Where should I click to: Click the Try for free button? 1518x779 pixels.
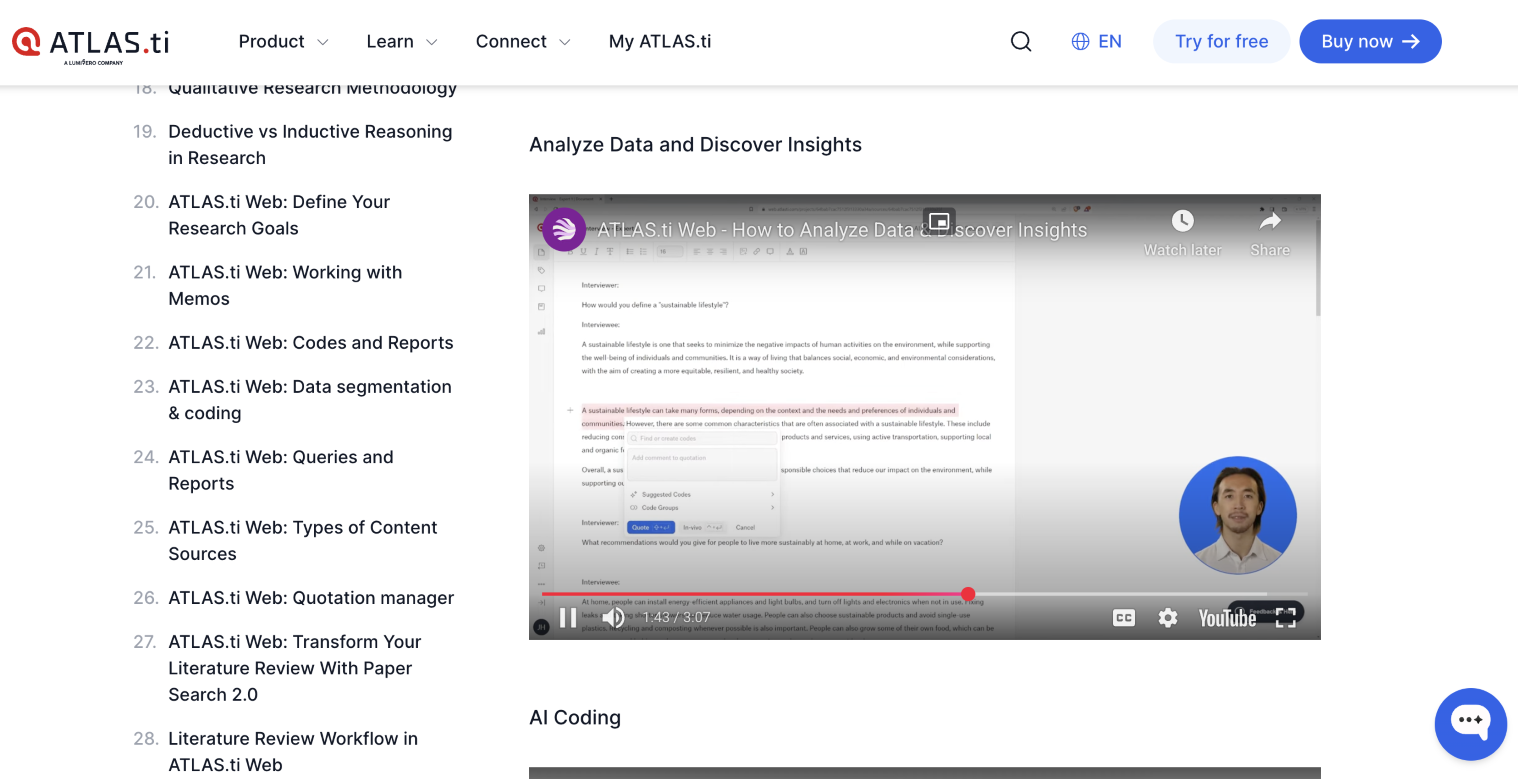click(x=1221, y=41)
